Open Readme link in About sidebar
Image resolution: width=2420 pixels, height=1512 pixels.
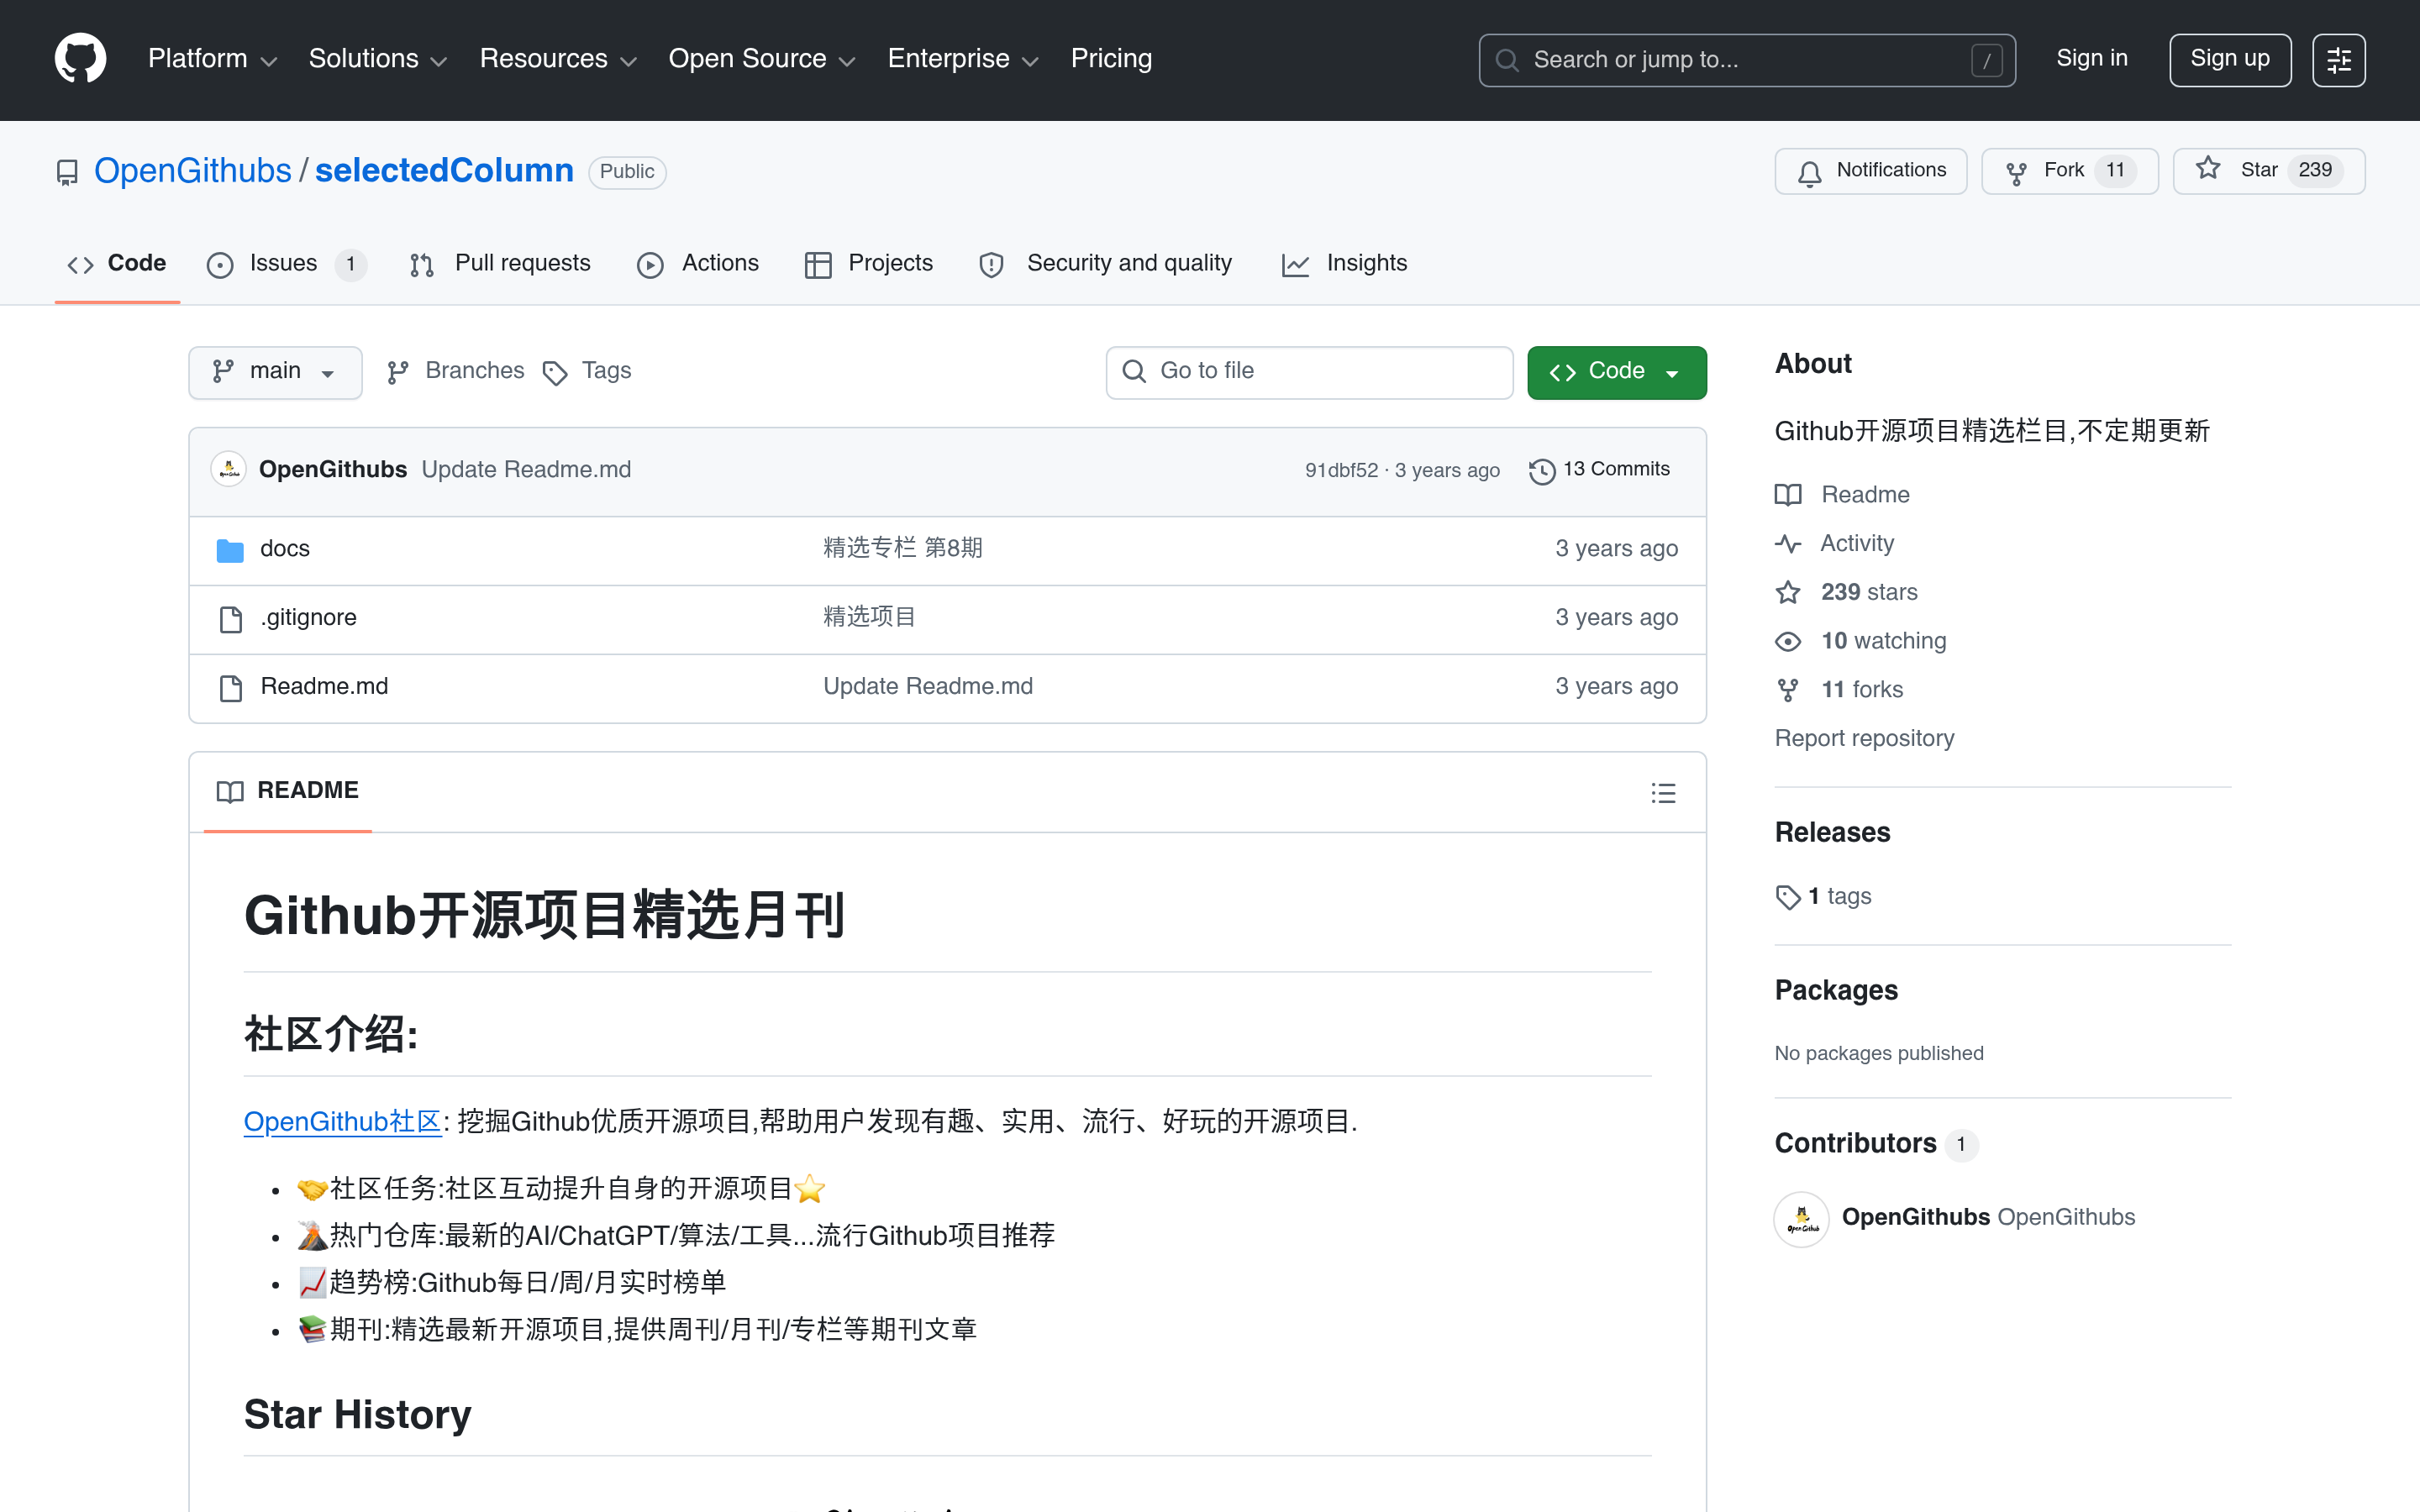coord(1842,495)
